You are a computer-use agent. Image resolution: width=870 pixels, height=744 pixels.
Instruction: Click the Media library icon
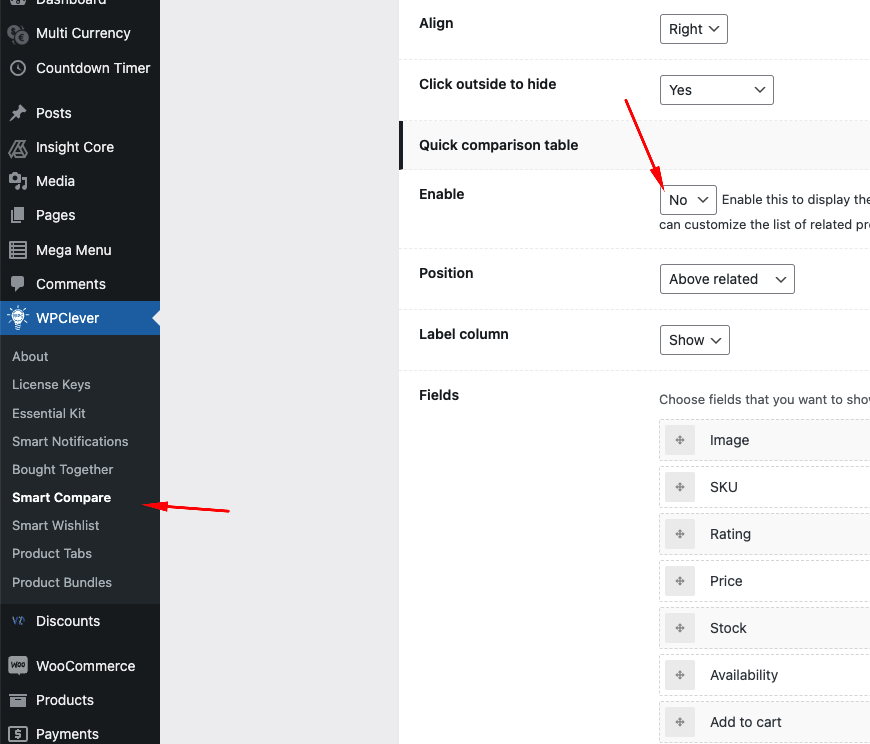18,181
